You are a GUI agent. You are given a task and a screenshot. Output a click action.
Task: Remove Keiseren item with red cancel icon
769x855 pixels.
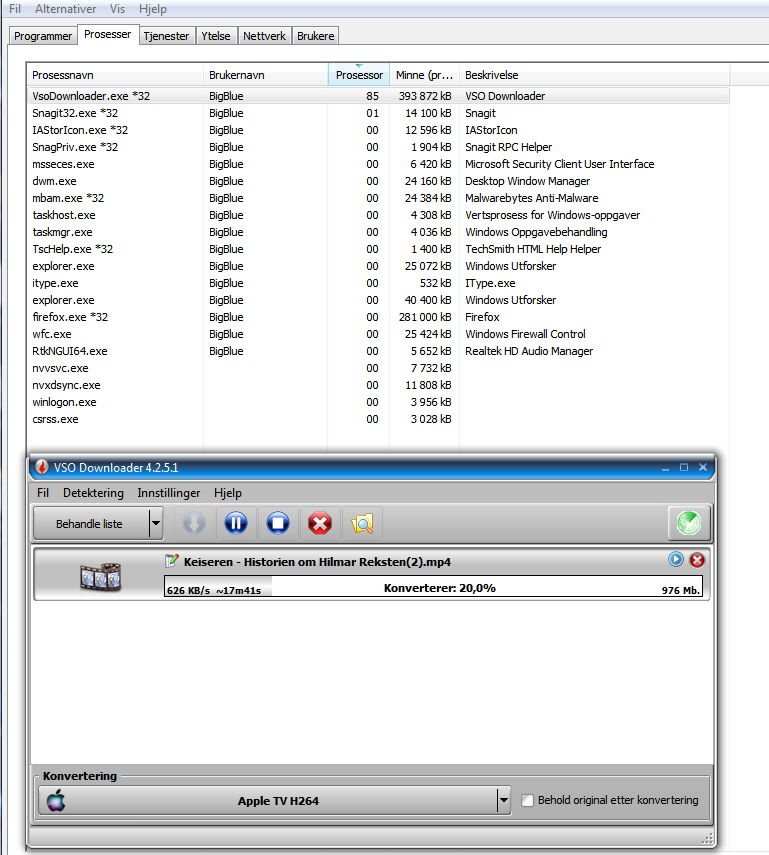click(697, 560)
